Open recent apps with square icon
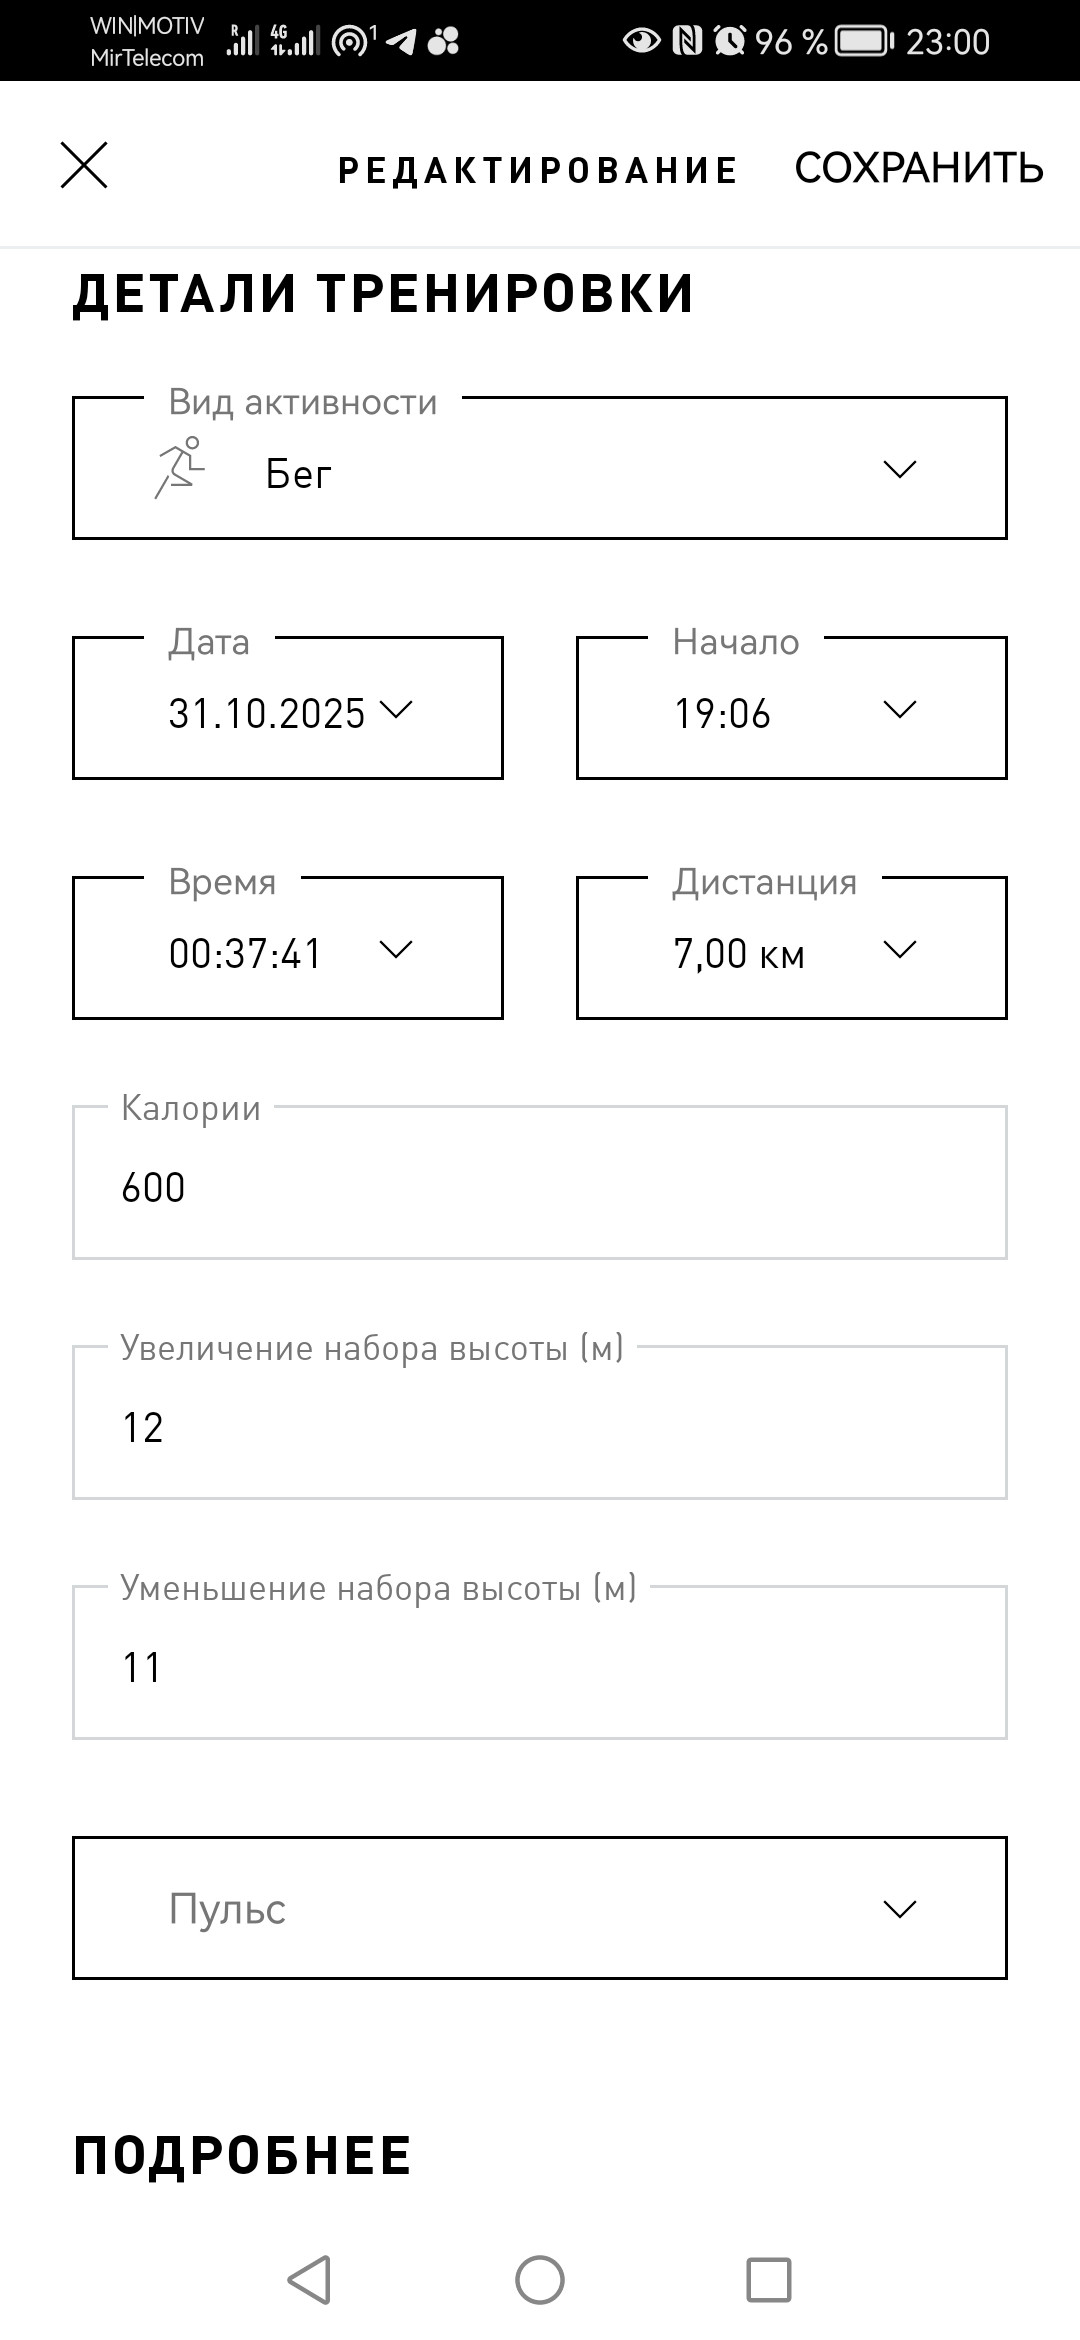This screenshot has width=1080, height=2340. point(769,2280)
